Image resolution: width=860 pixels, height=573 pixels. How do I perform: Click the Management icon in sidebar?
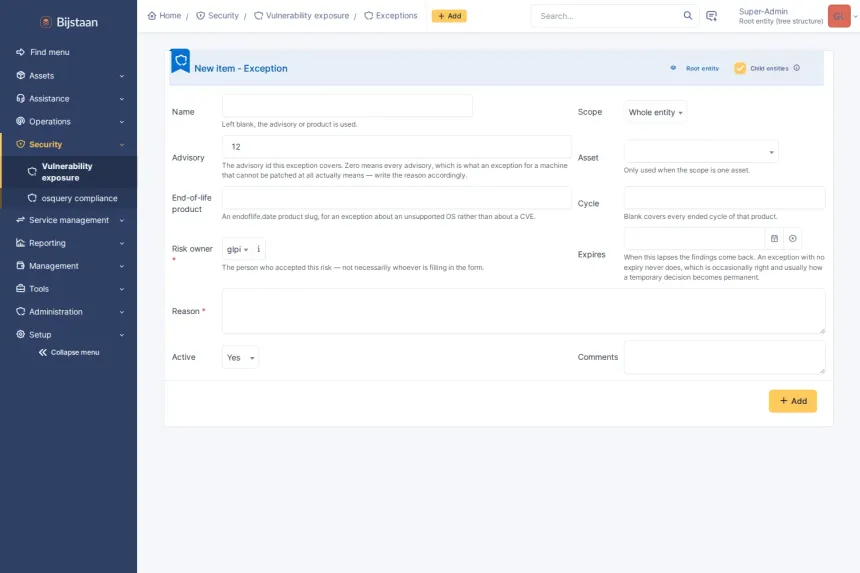pos(20,265)
